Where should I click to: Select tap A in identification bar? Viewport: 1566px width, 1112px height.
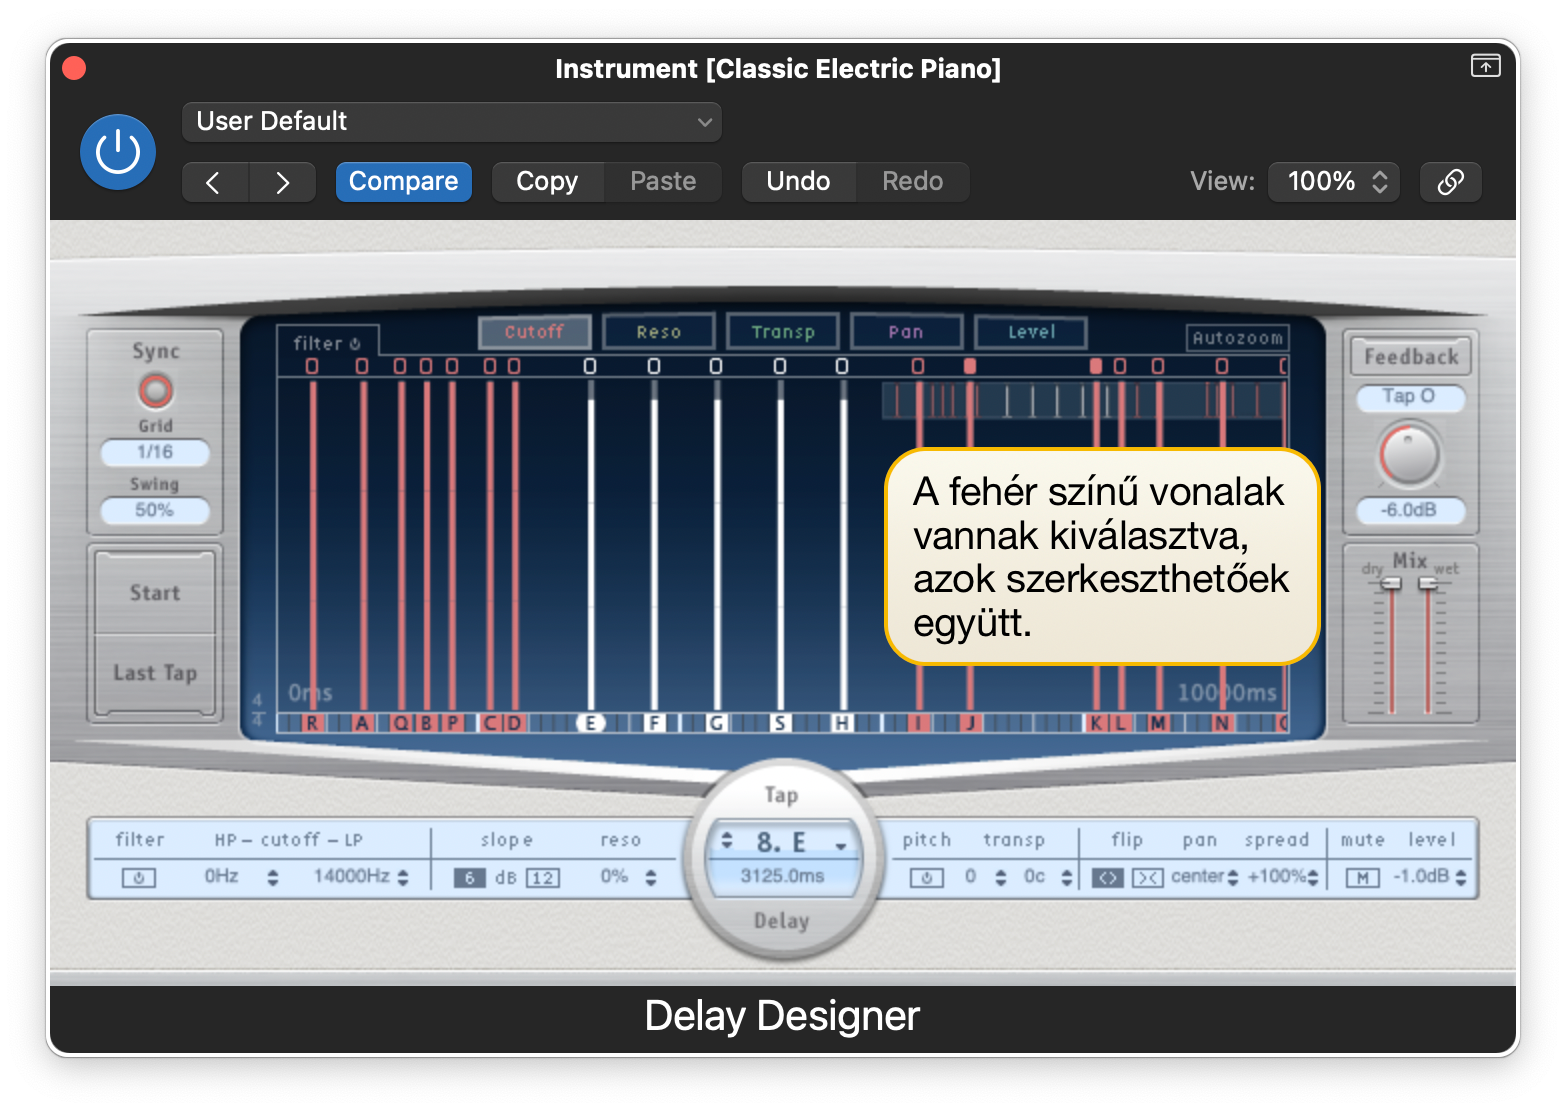362,722
